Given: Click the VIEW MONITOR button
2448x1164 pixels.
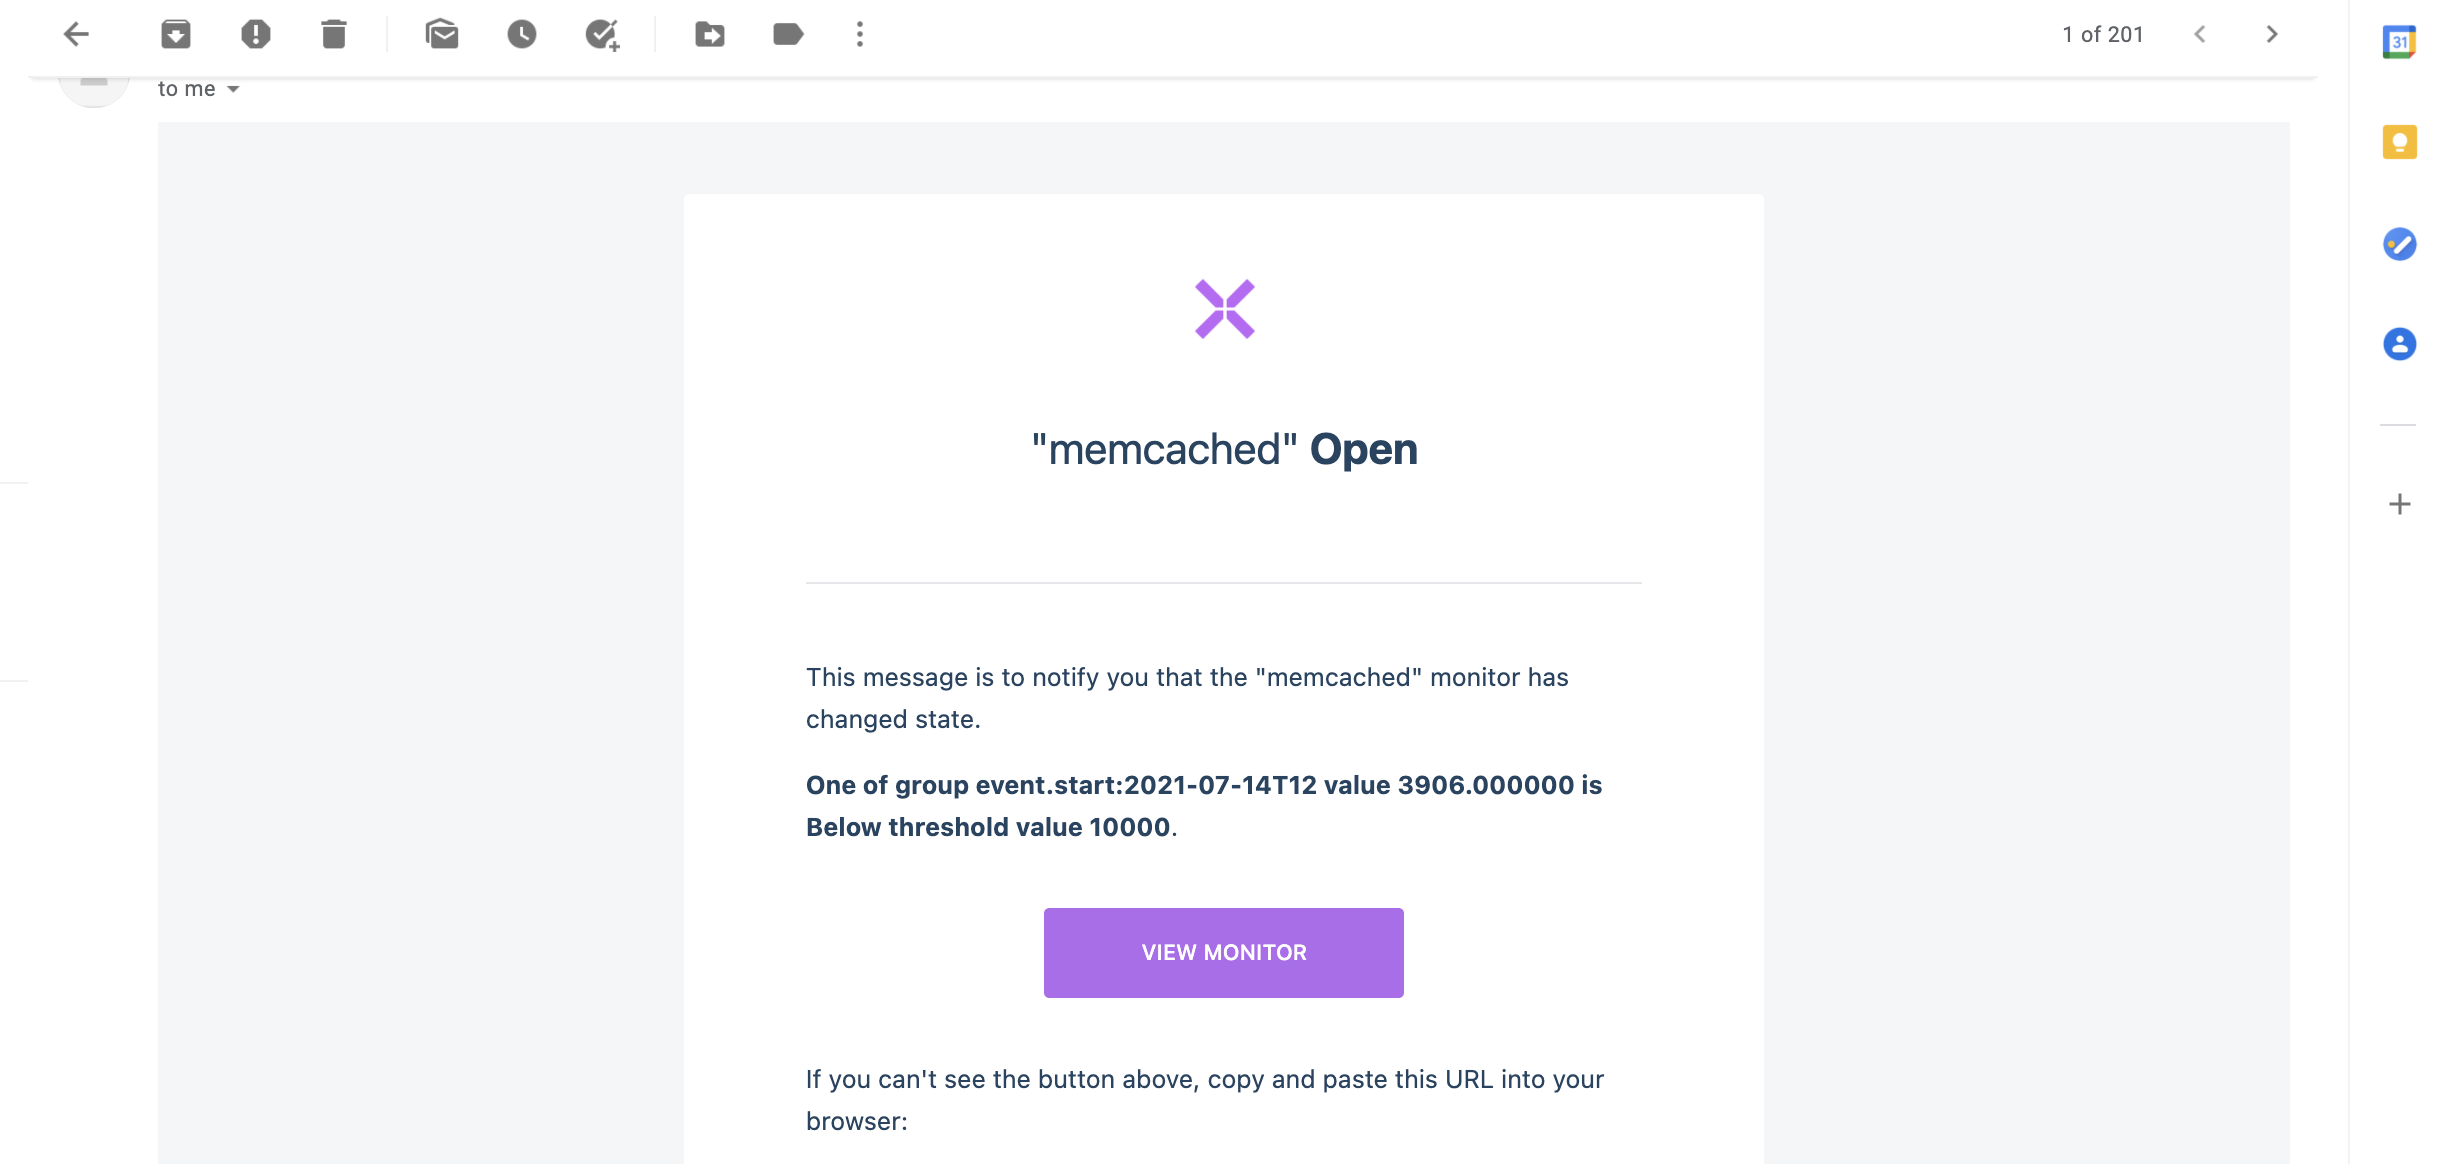Looking at the screenshot, I should pyautogui.click(x=1224, y=952).
